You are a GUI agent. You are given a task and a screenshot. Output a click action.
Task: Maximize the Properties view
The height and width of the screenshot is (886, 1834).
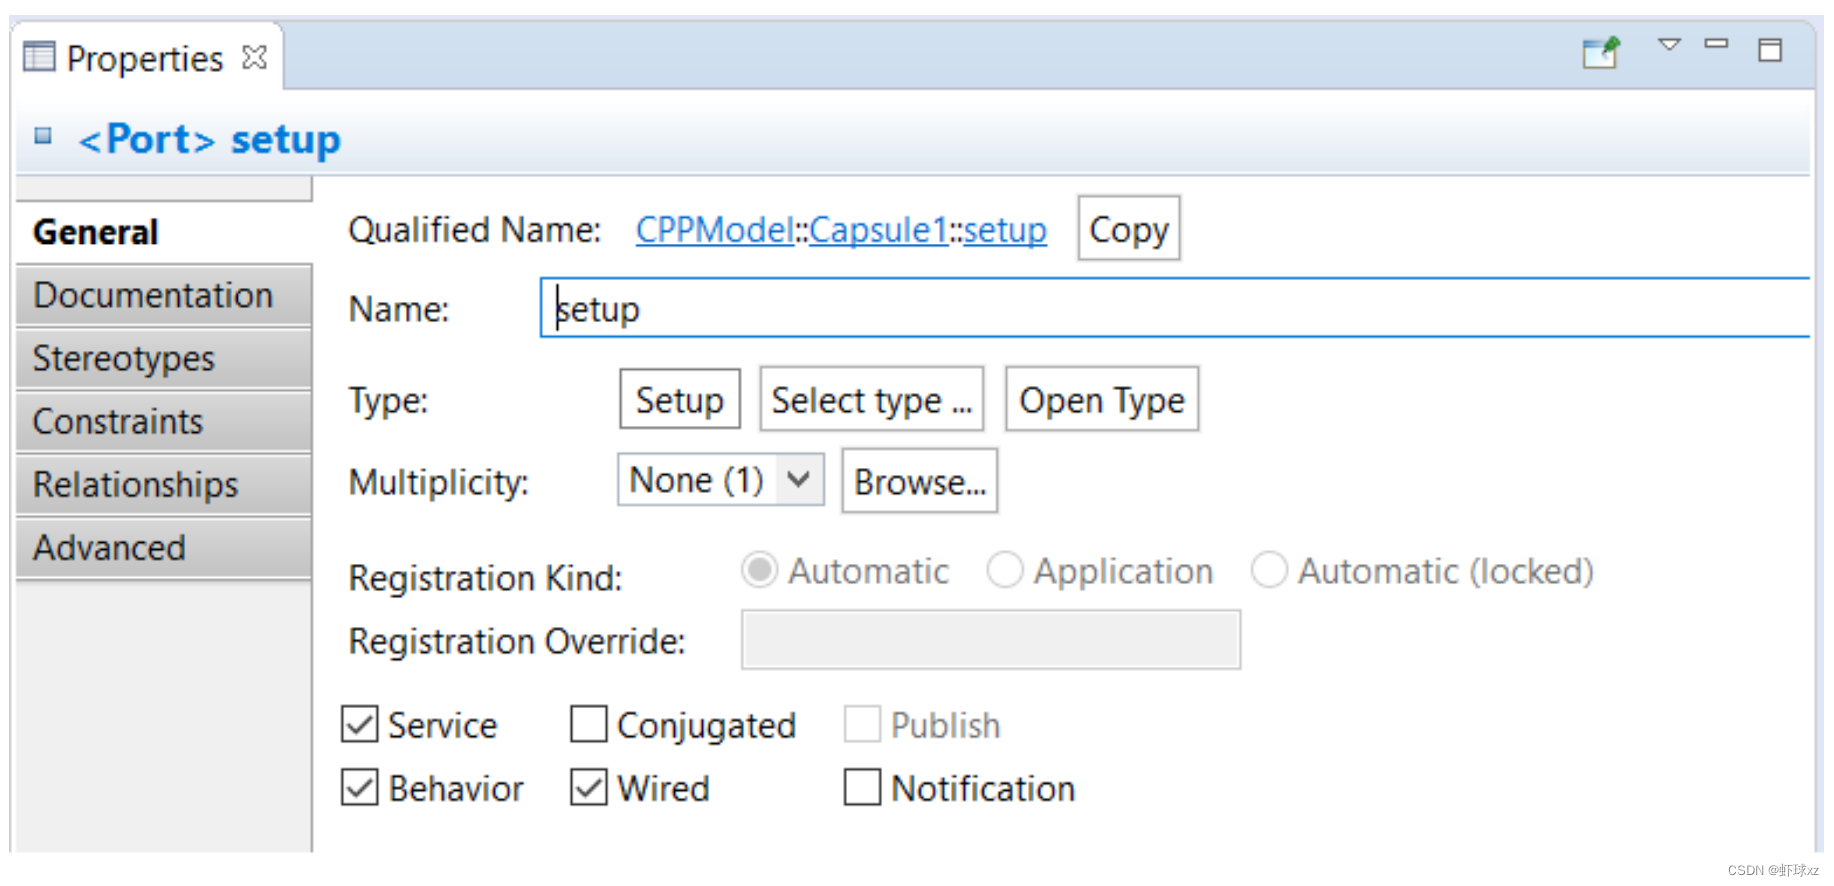(x=1770, y=50)
